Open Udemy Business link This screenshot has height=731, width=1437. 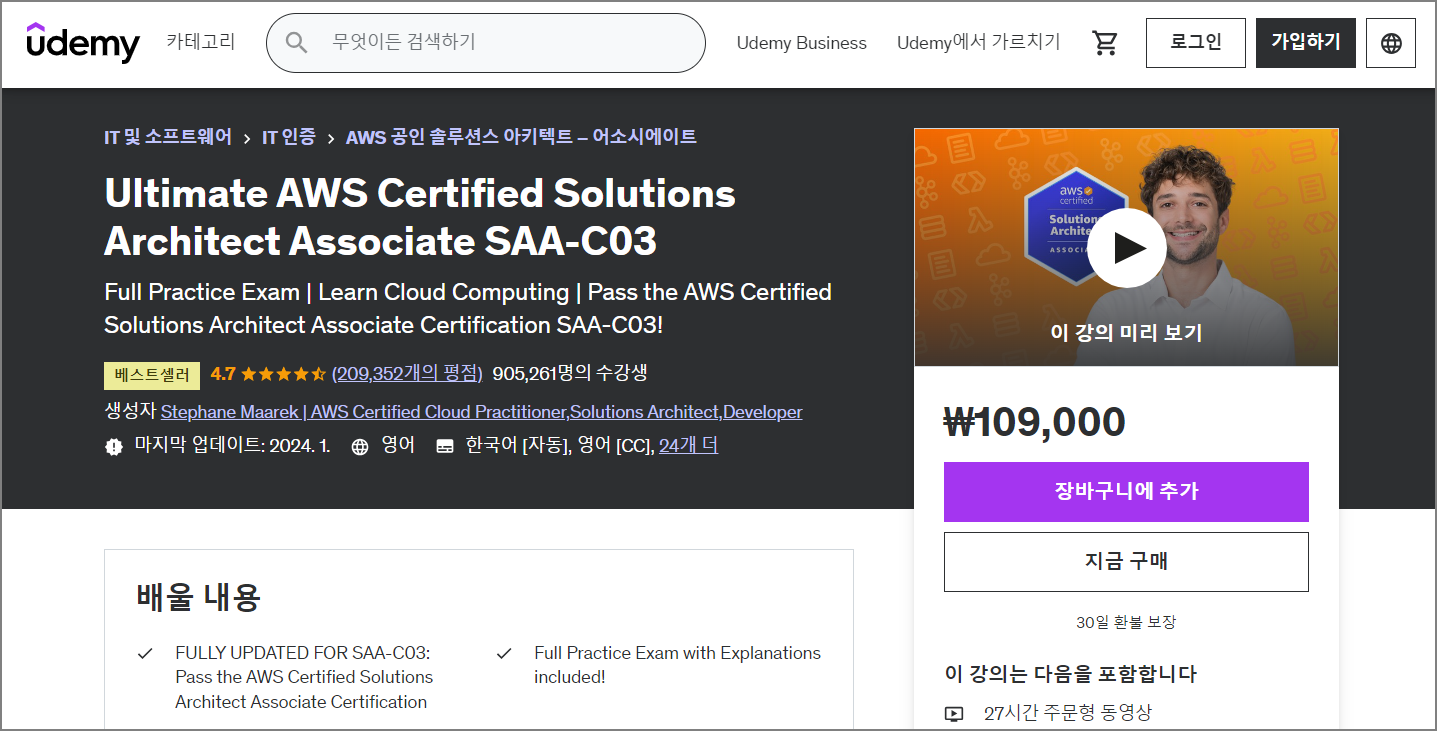tap(802, 43)
